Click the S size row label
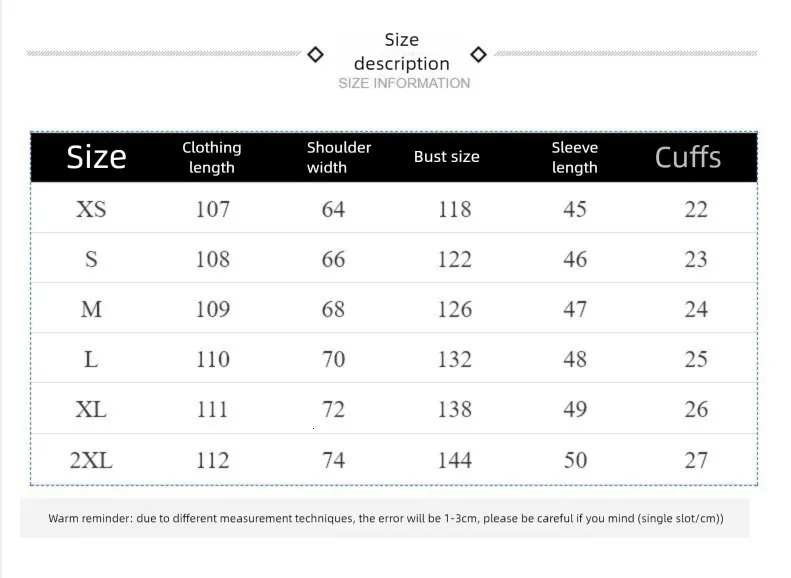 (91, 259)
